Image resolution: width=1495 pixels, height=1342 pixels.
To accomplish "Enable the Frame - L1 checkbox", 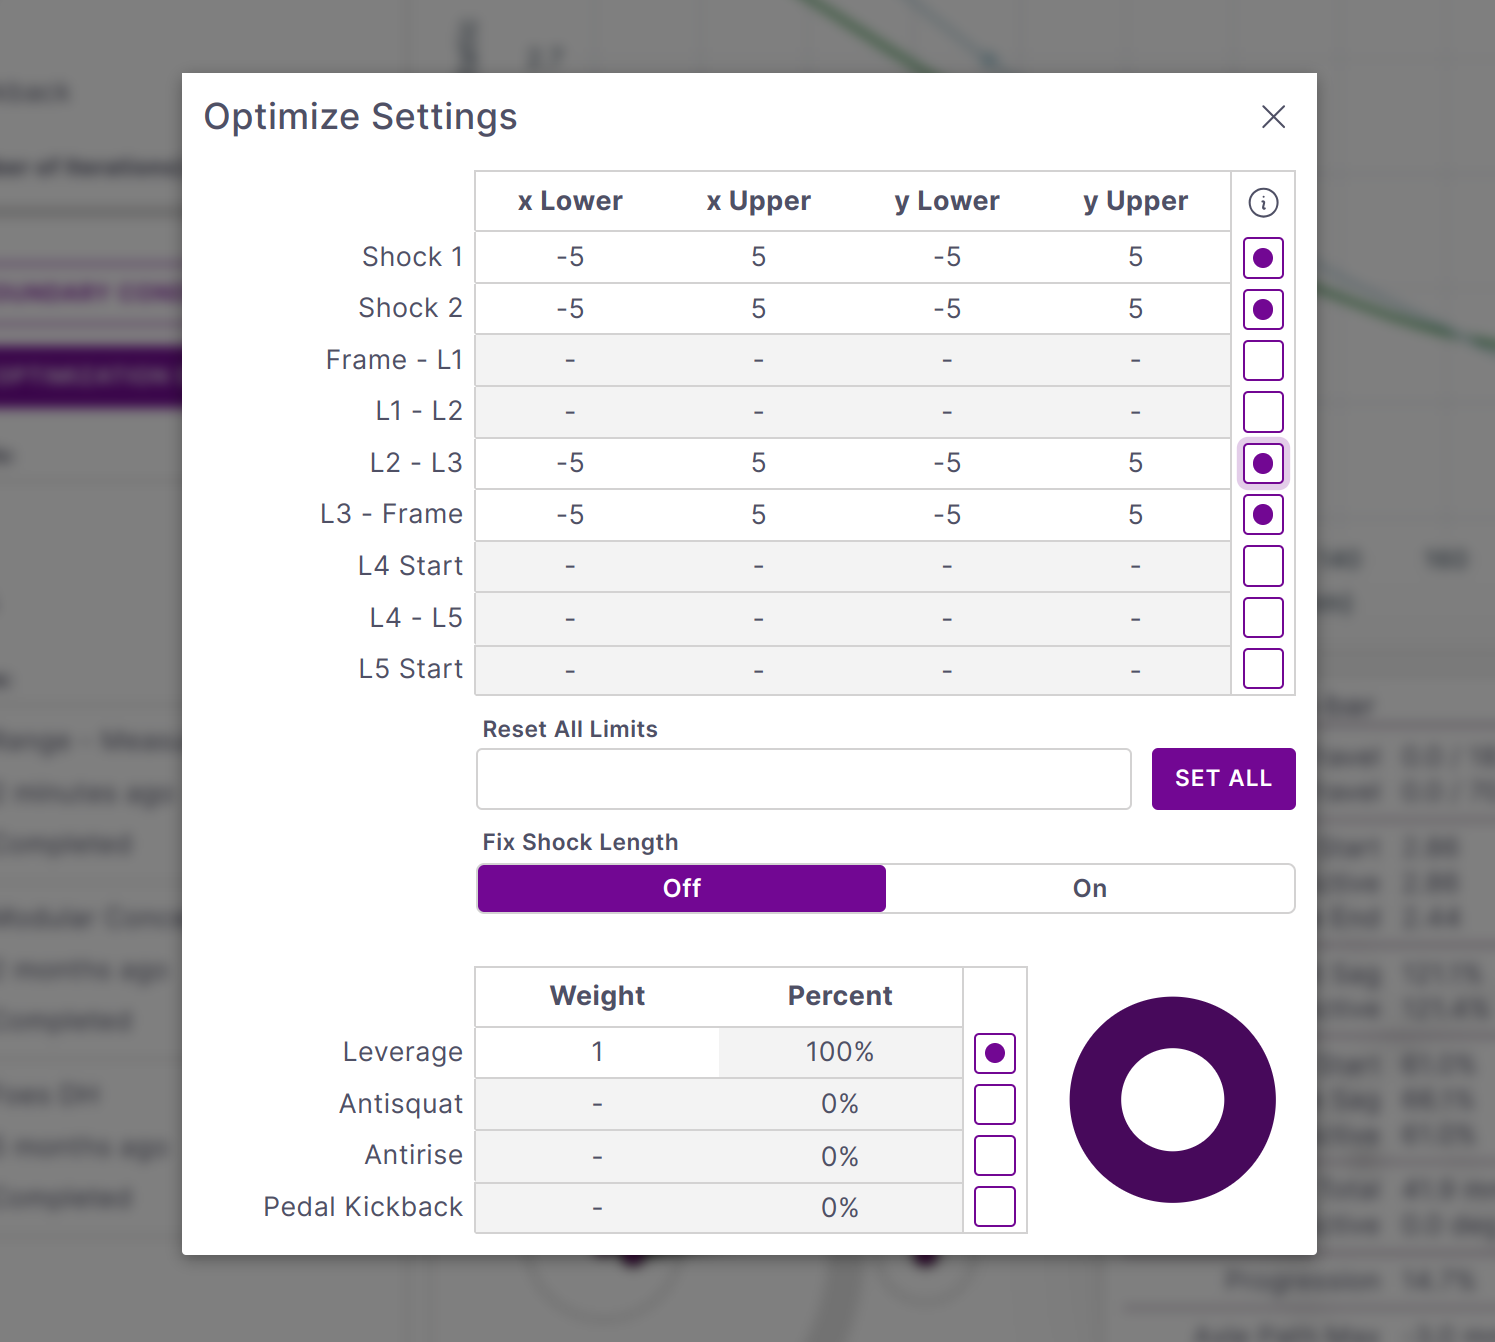I will [1263, 361].
